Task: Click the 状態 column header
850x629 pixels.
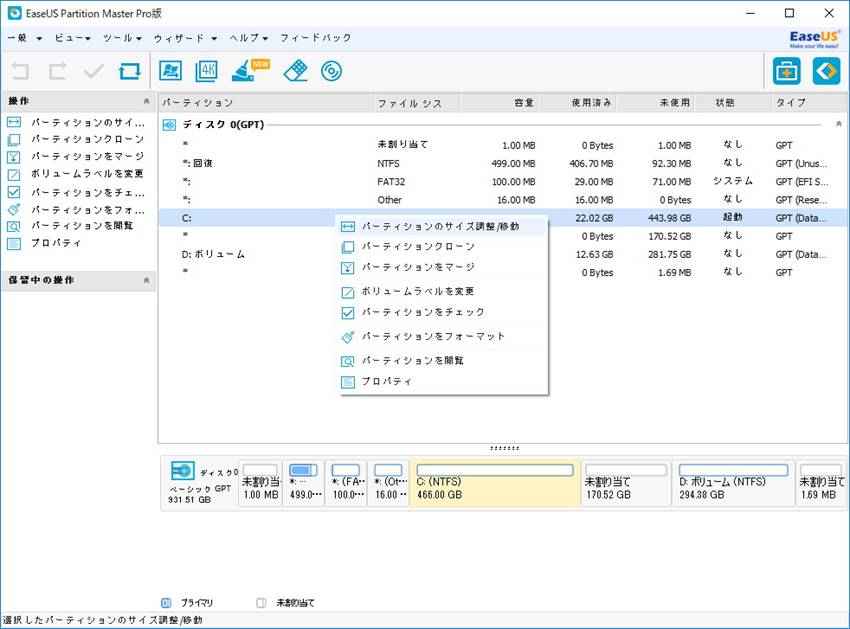Action: pos(733,102)
